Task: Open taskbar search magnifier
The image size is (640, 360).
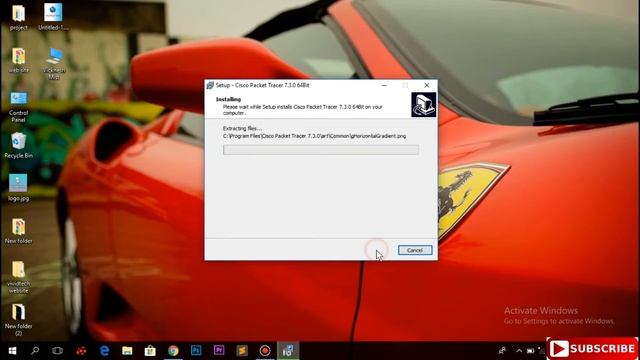Action: (35, 351)
